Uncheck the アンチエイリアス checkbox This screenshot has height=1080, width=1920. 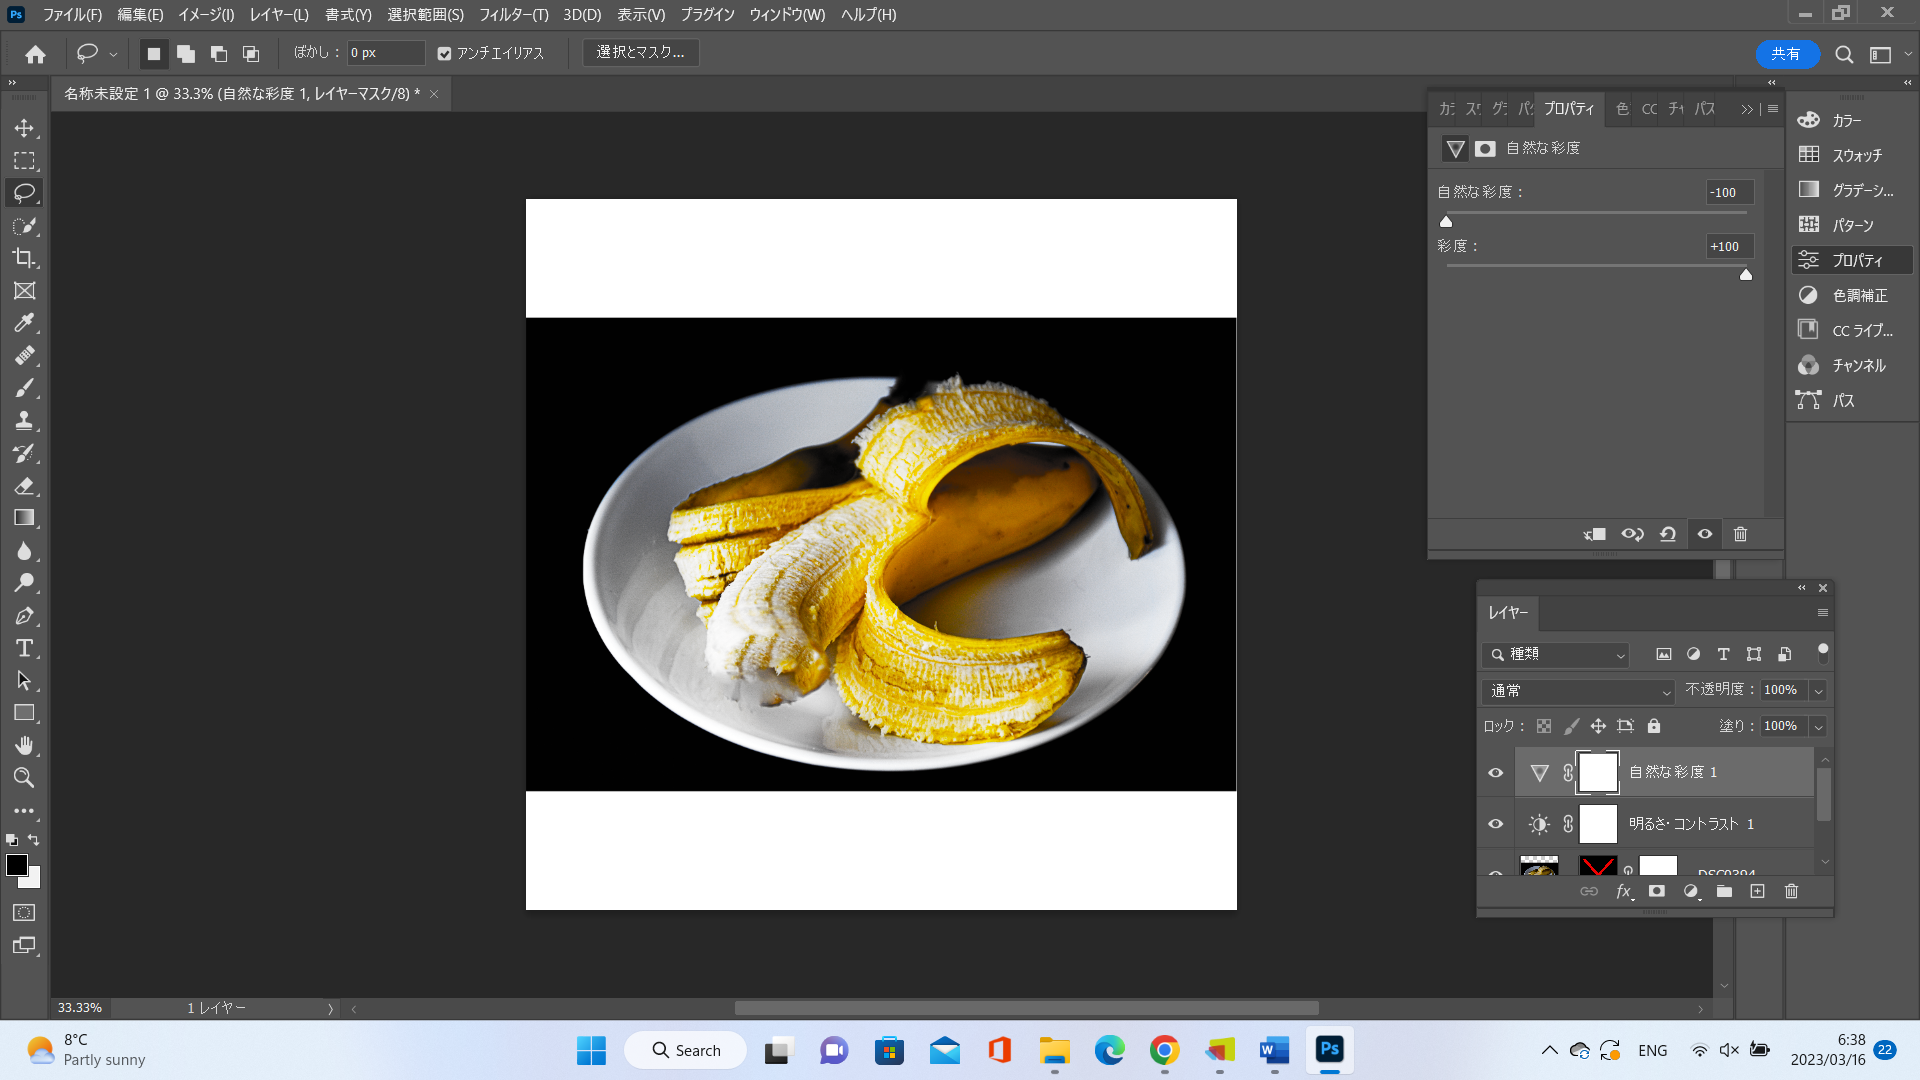pyautogui.click(x=445, y=54)
